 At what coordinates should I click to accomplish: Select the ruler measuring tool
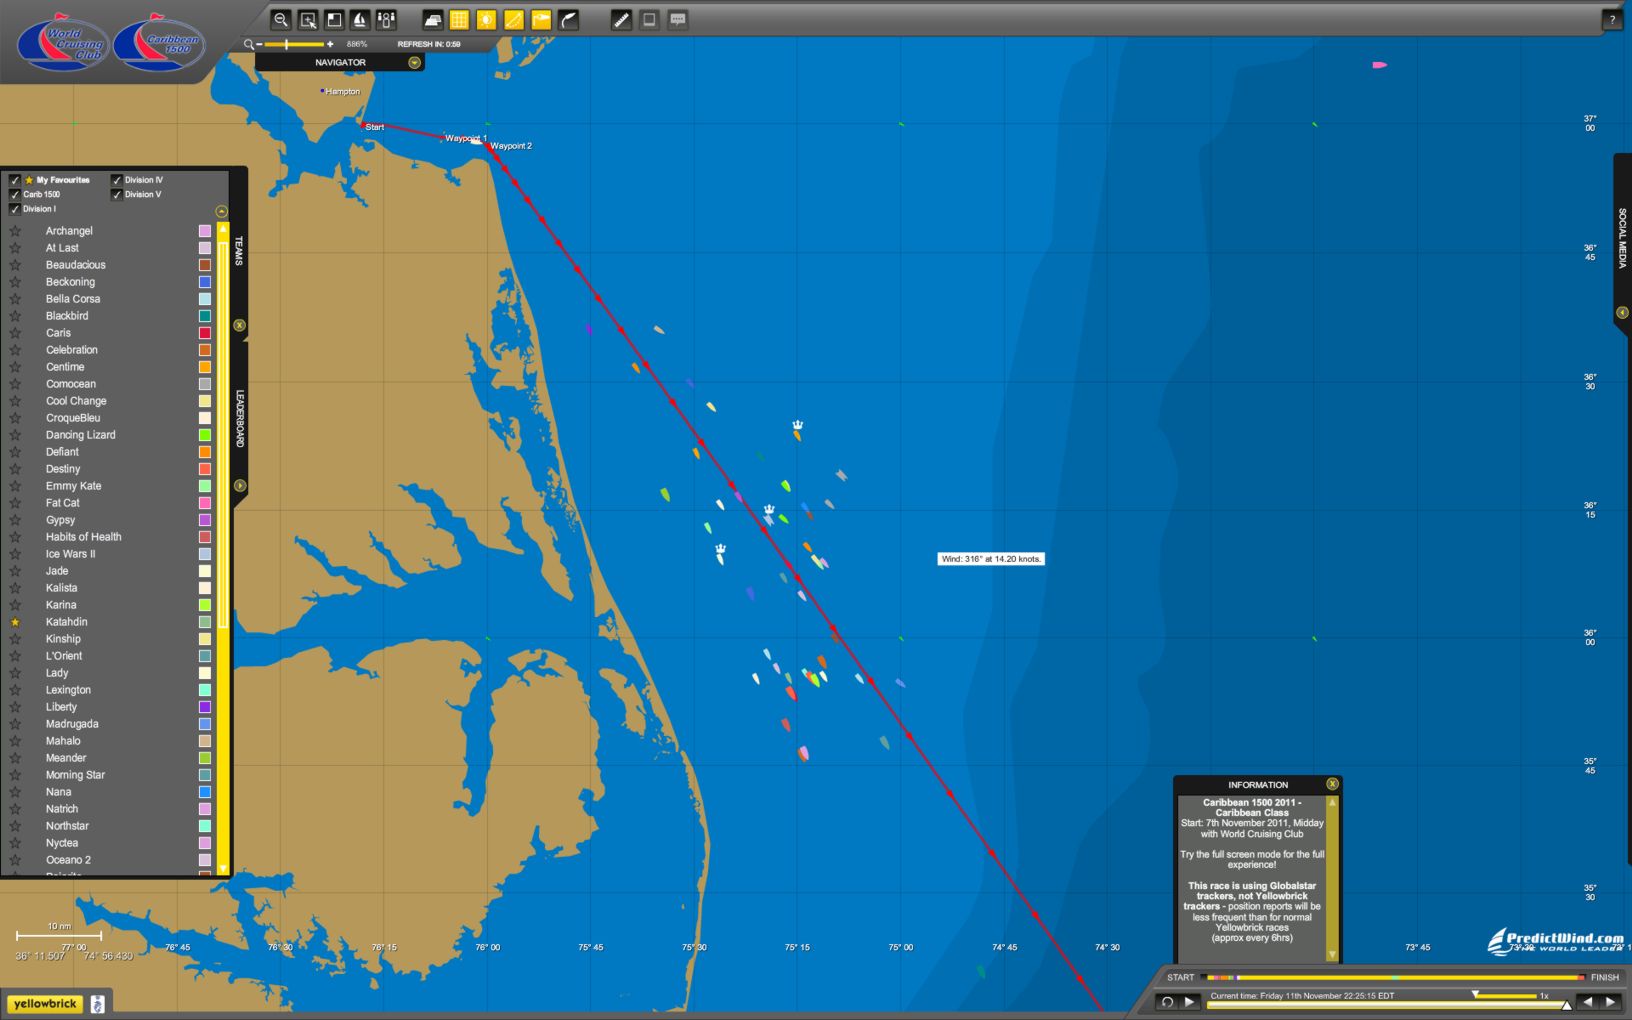[621, 19]
